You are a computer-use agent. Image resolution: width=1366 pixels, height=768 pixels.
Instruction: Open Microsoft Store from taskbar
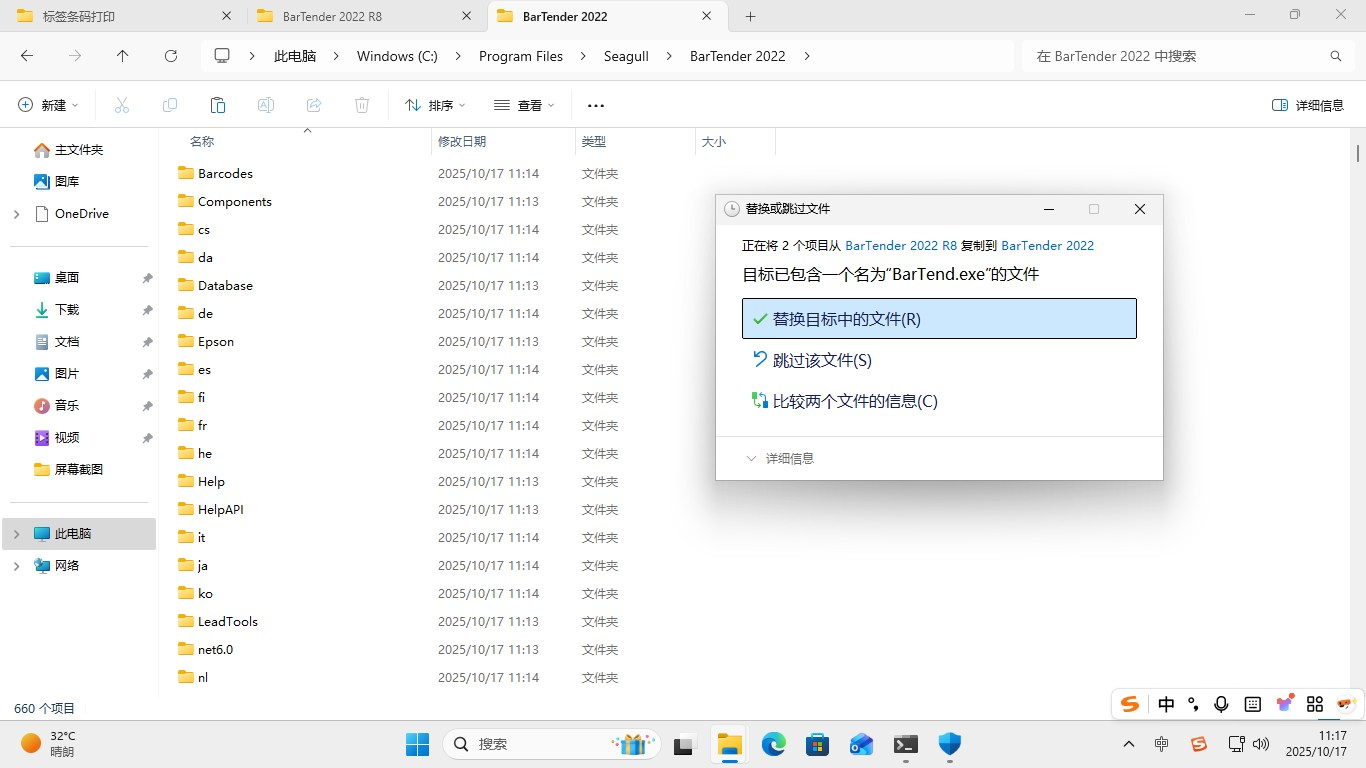coord(818,744)
